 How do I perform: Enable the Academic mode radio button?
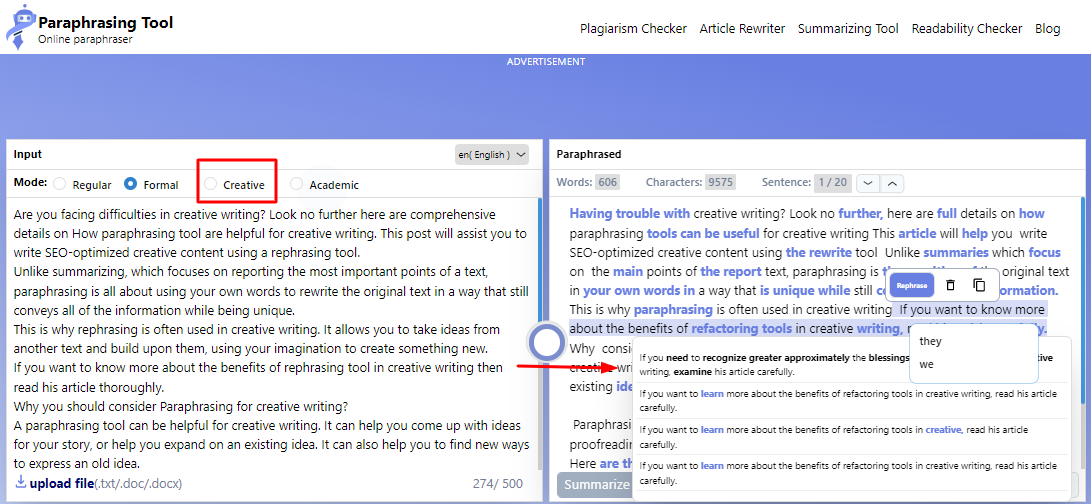297,184
